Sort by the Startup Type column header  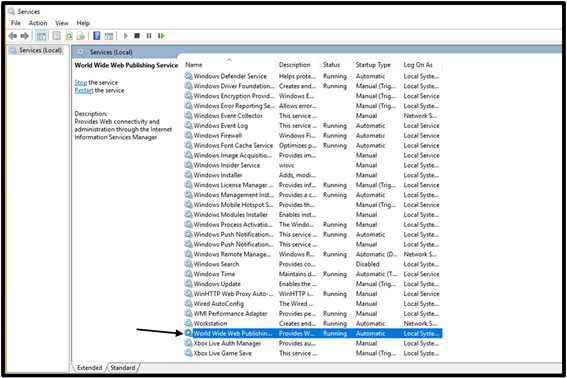click(x=376, y=65)
